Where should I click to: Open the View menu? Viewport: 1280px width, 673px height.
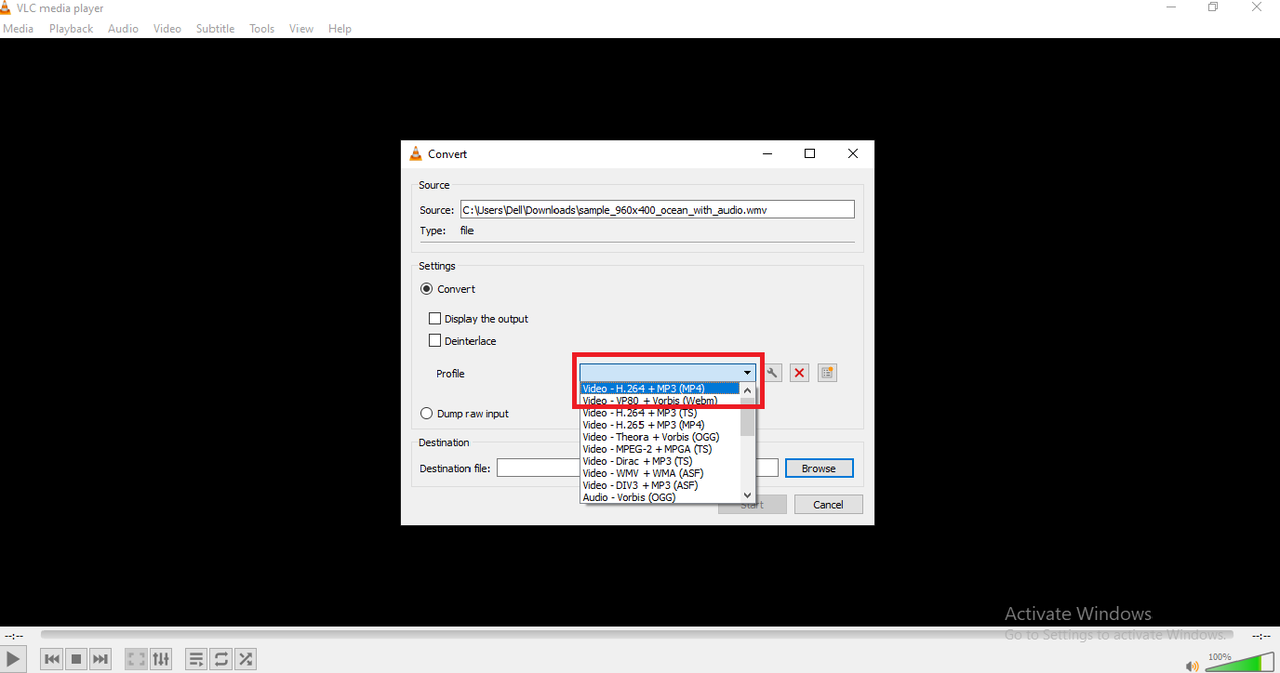coord(301,28)
